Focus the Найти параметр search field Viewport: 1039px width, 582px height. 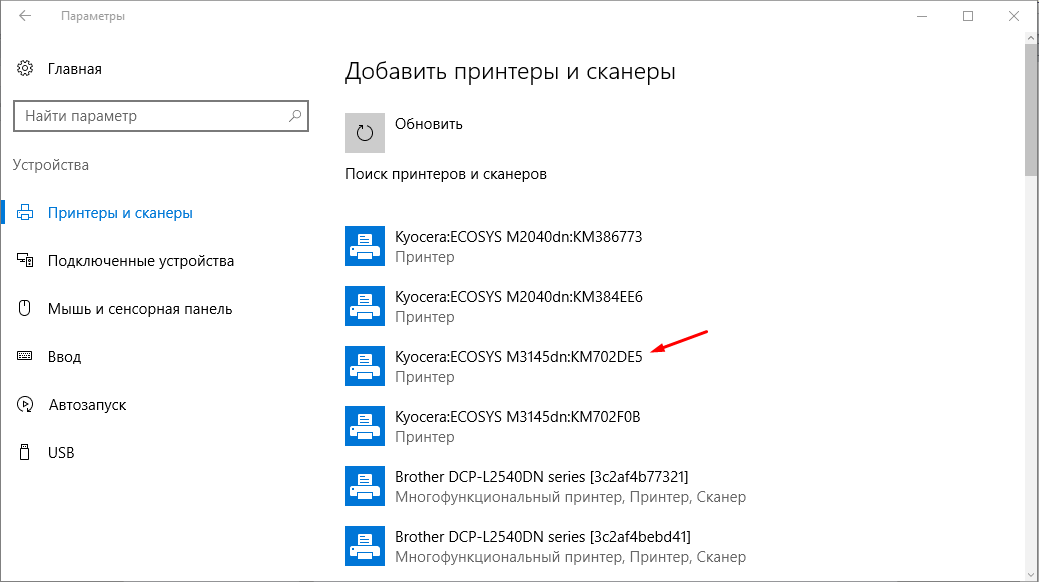pyautogui.click(x=161, y=116)
